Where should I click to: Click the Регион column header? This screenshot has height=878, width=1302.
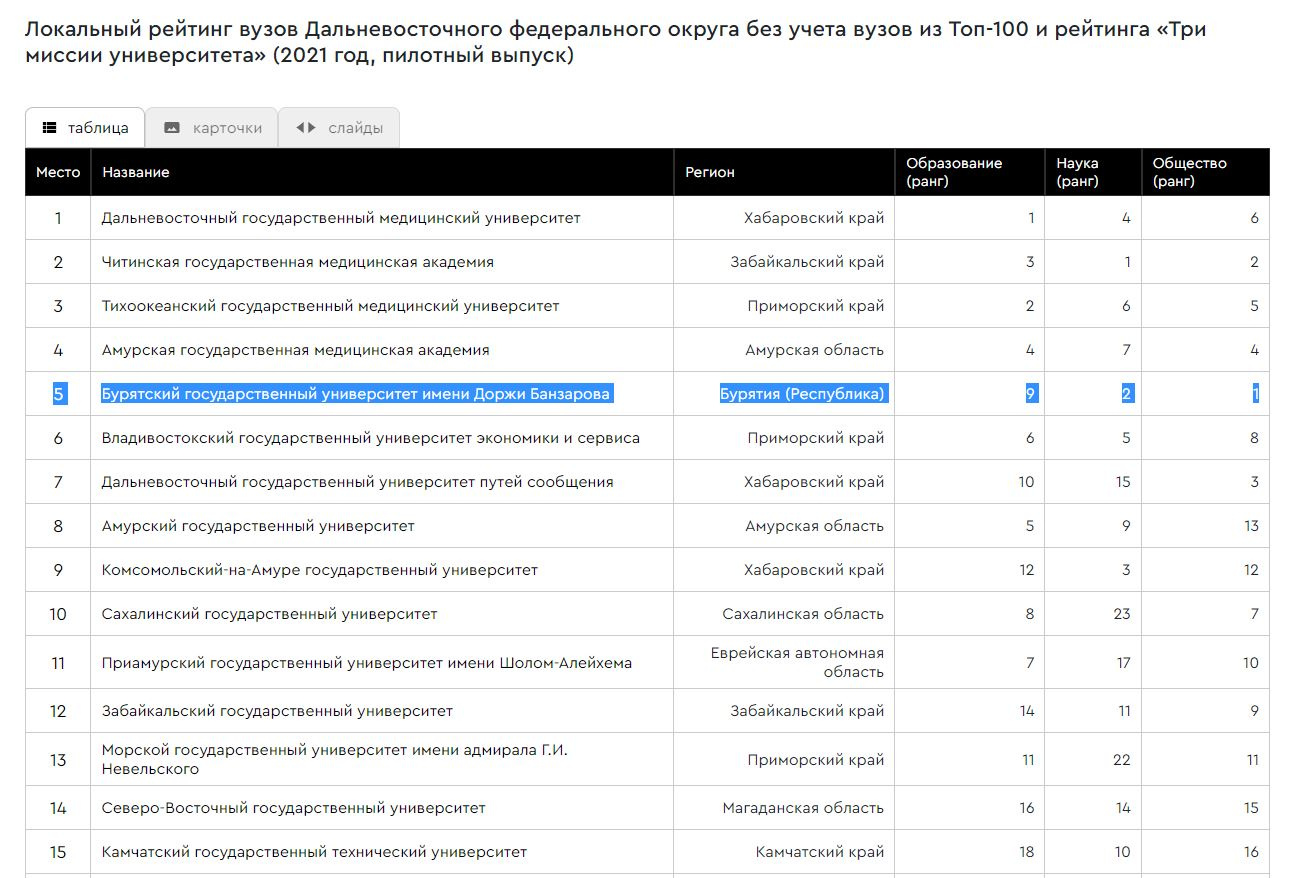[710, 172]
